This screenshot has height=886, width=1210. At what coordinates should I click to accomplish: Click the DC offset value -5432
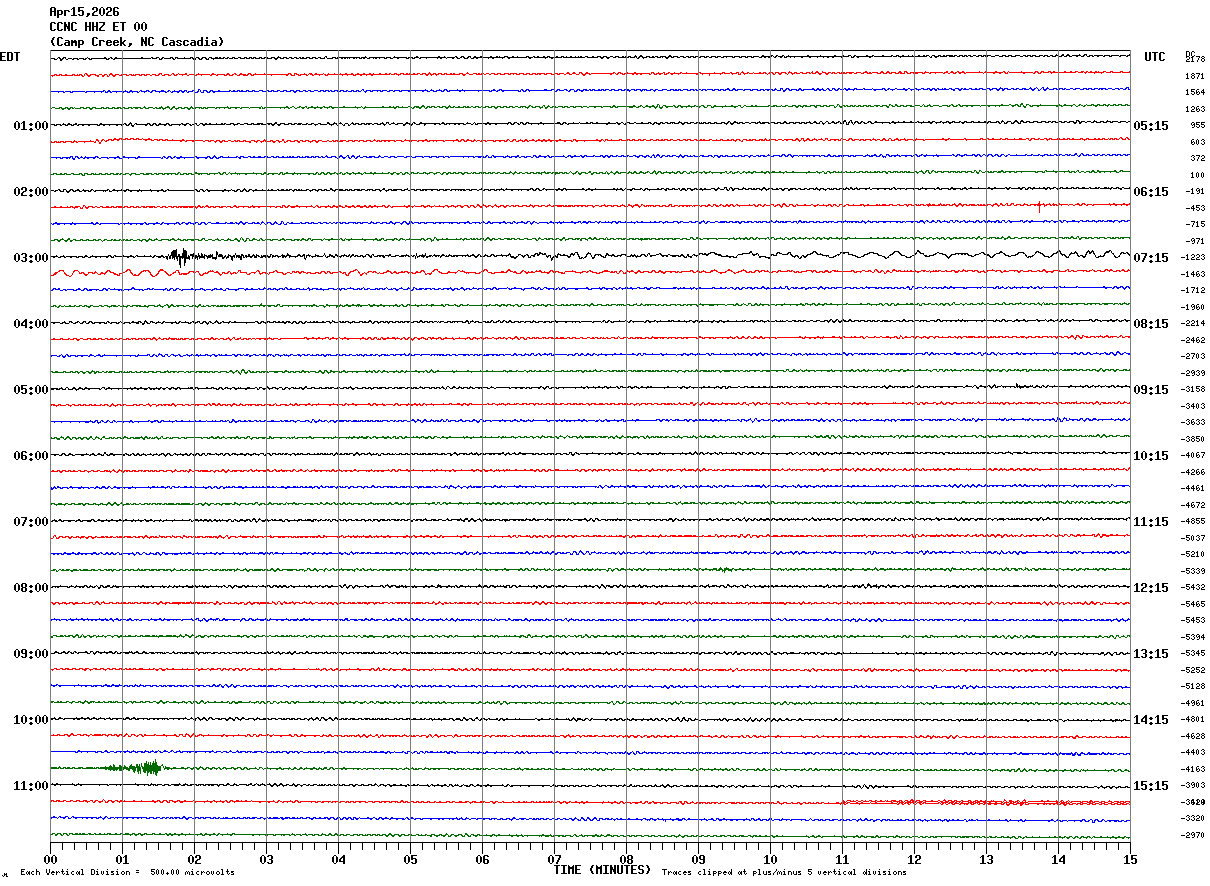1193,588
